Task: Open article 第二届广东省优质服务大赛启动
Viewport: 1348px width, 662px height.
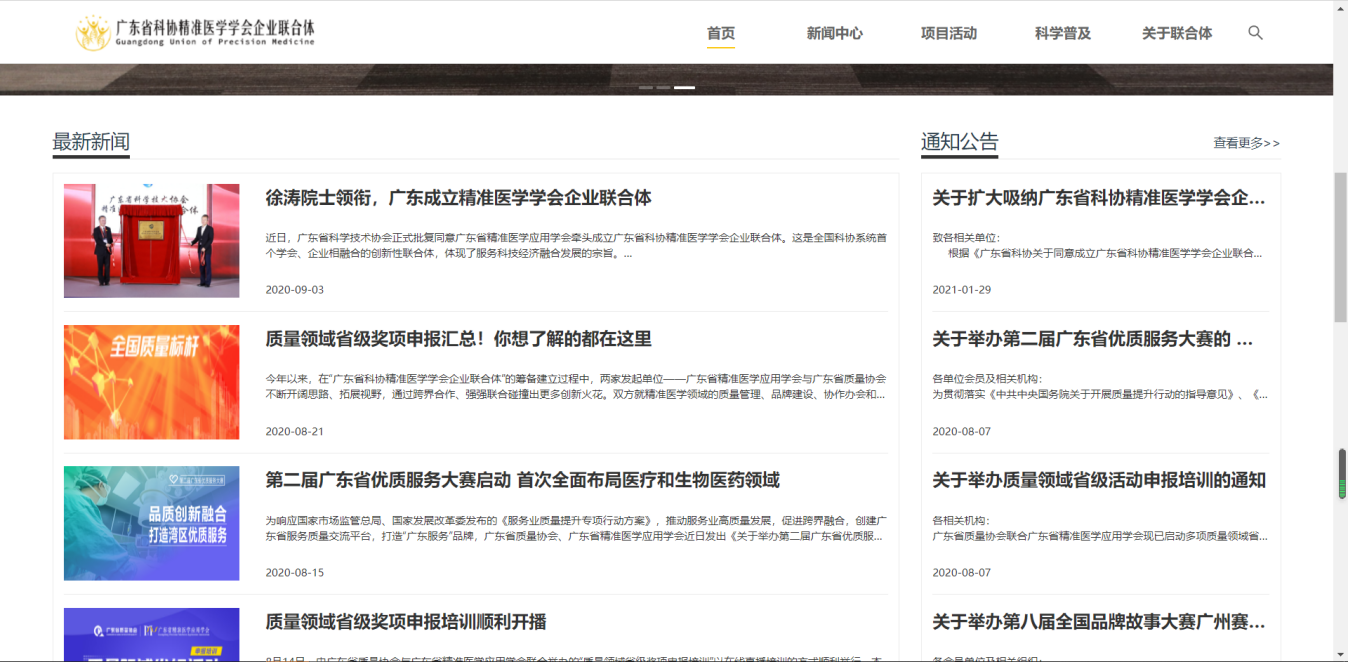Action: [522, 480]
